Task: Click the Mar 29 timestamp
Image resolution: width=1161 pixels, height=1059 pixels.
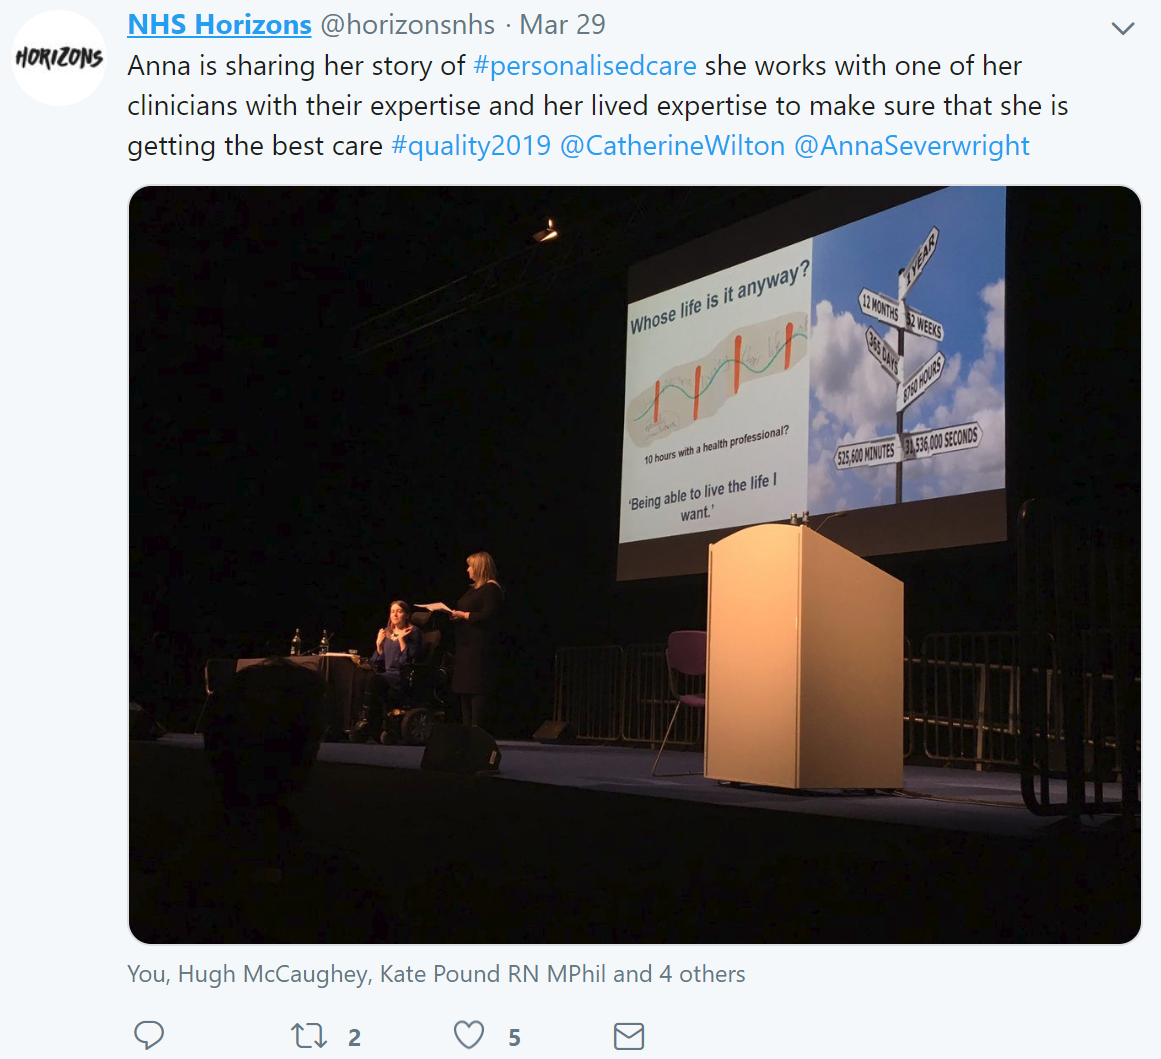Action: click(562, 24)
